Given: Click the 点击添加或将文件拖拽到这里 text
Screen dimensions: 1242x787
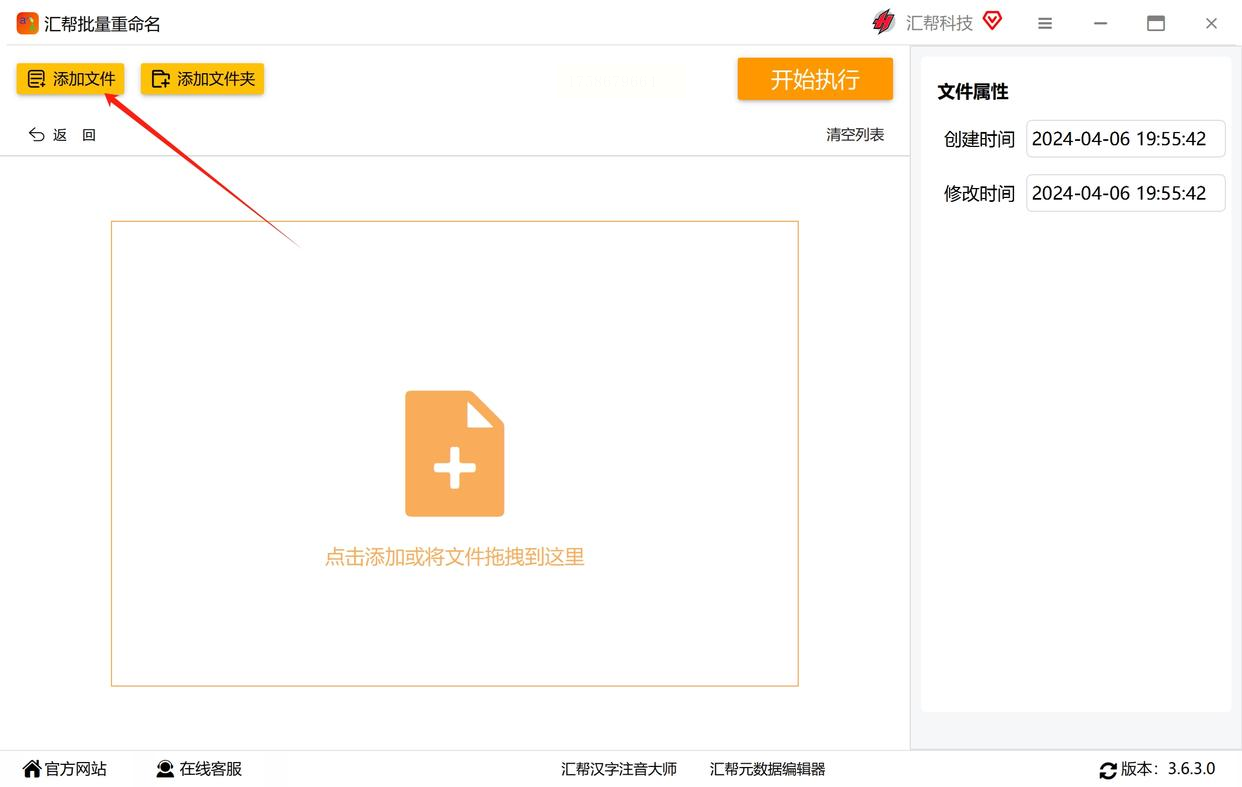Looking at the screenshot, I should 454,557.
